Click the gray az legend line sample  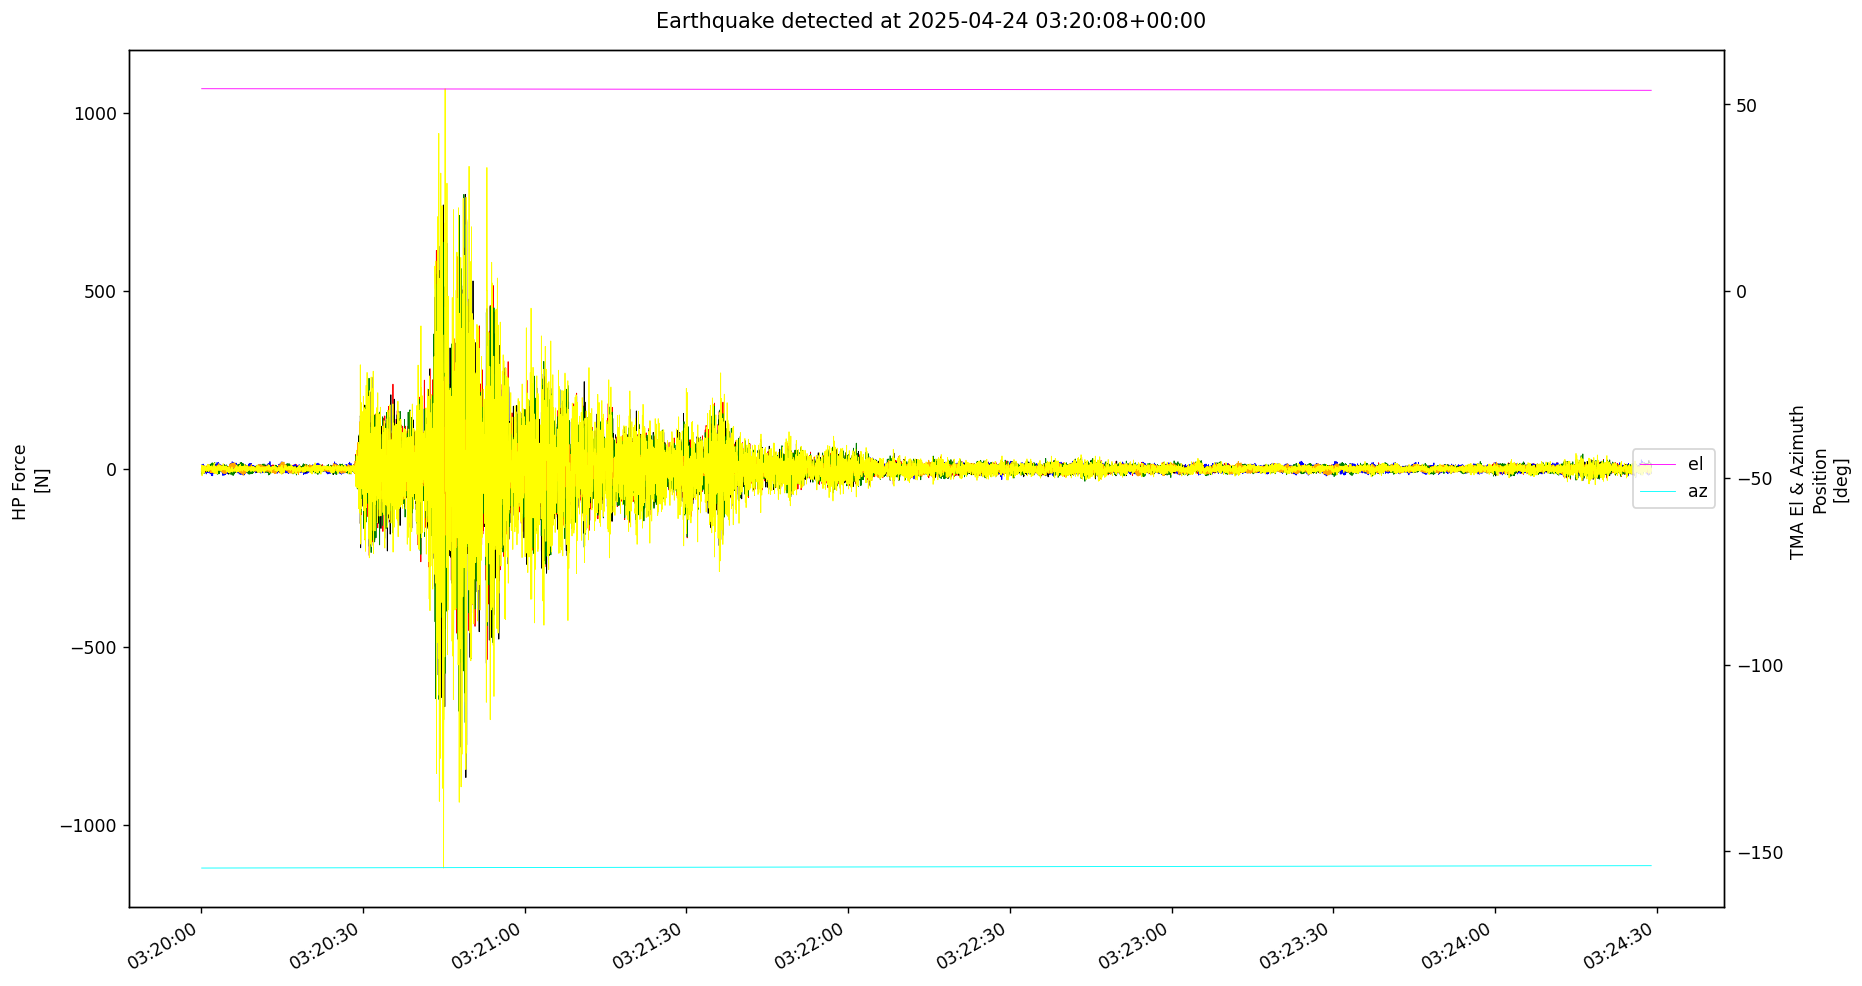pos(1658,491)
